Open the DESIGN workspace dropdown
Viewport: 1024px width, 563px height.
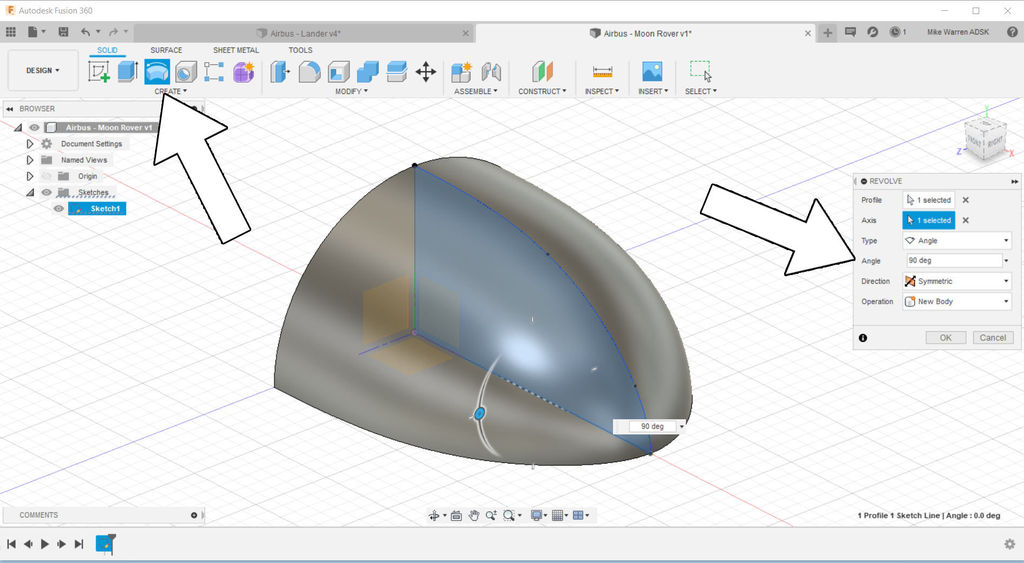point(43,71)
